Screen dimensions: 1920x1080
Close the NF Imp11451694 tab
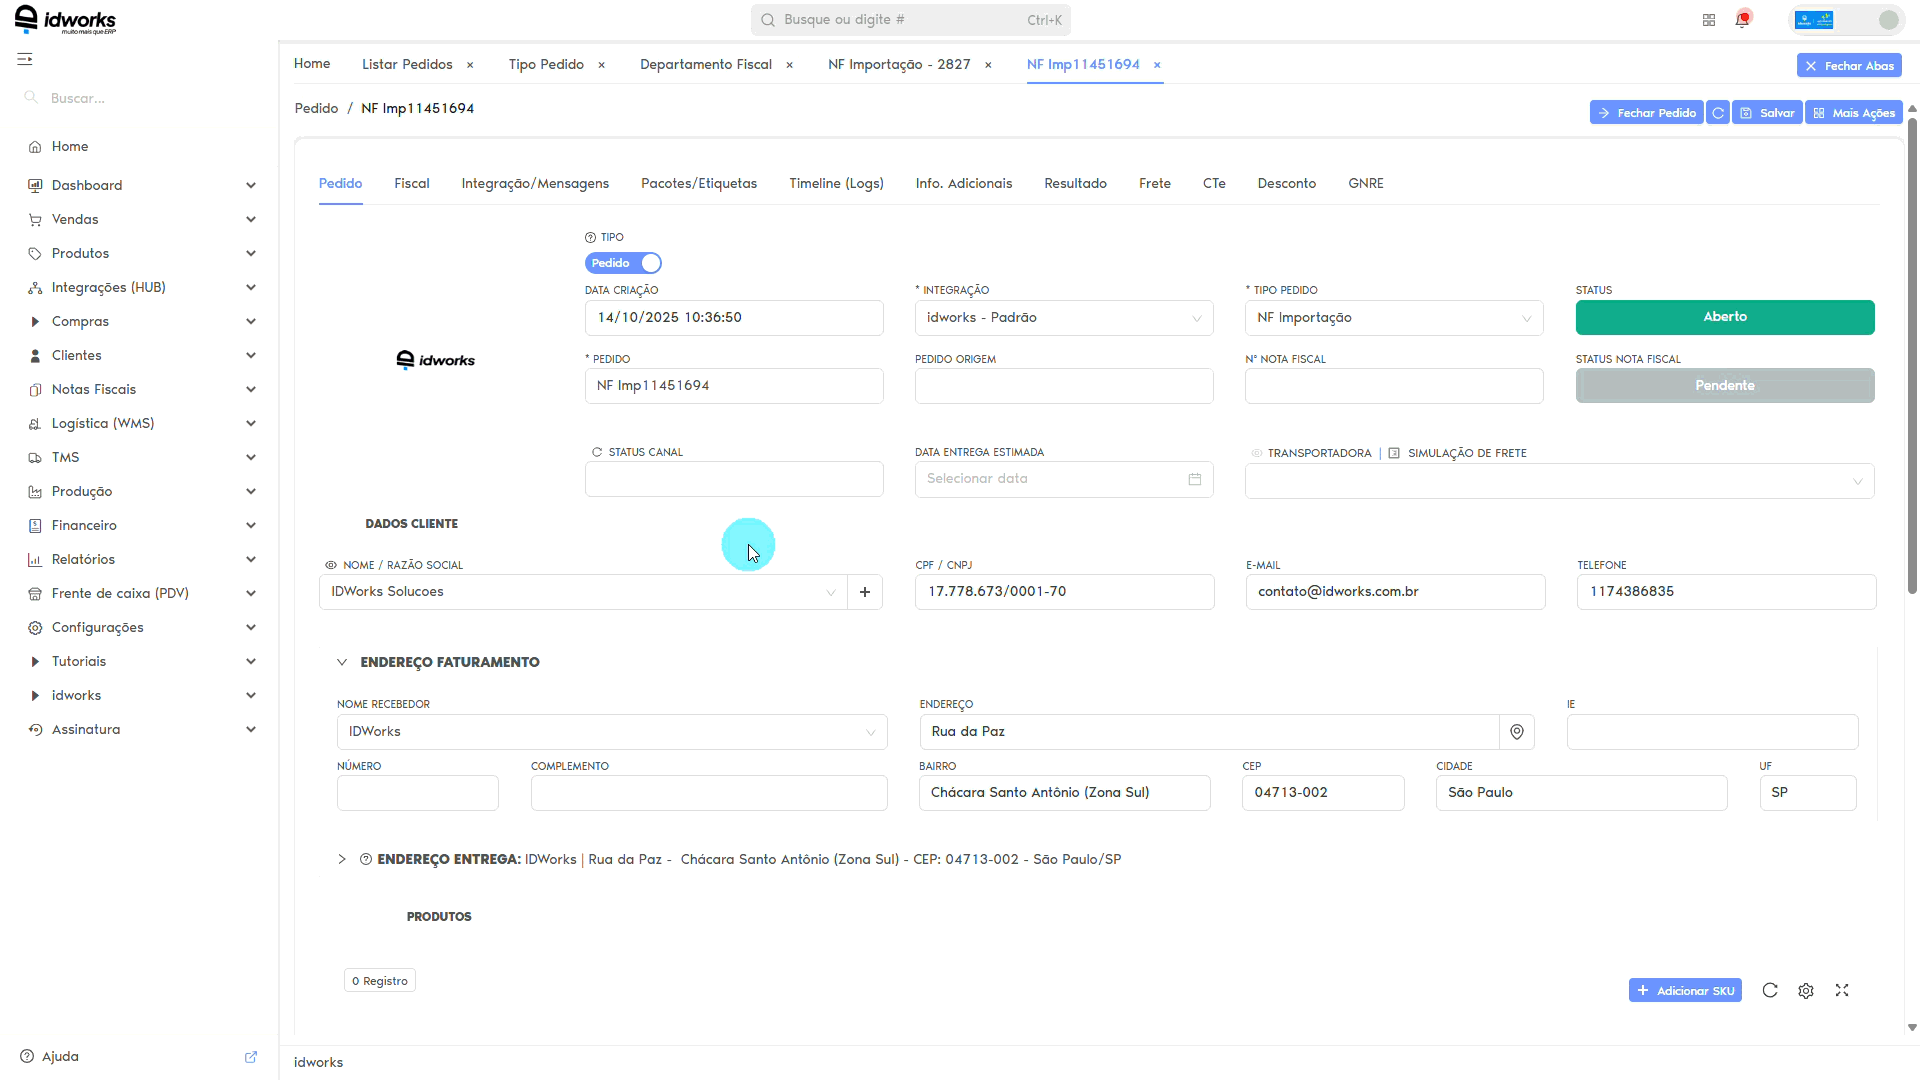pos(1157,65)
